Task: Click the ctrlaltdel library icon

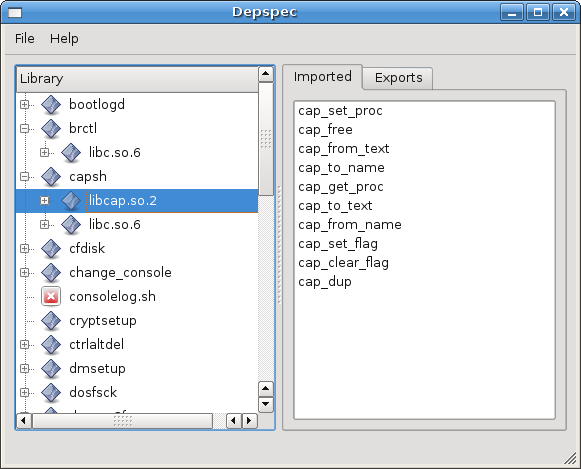Action: 51,345
